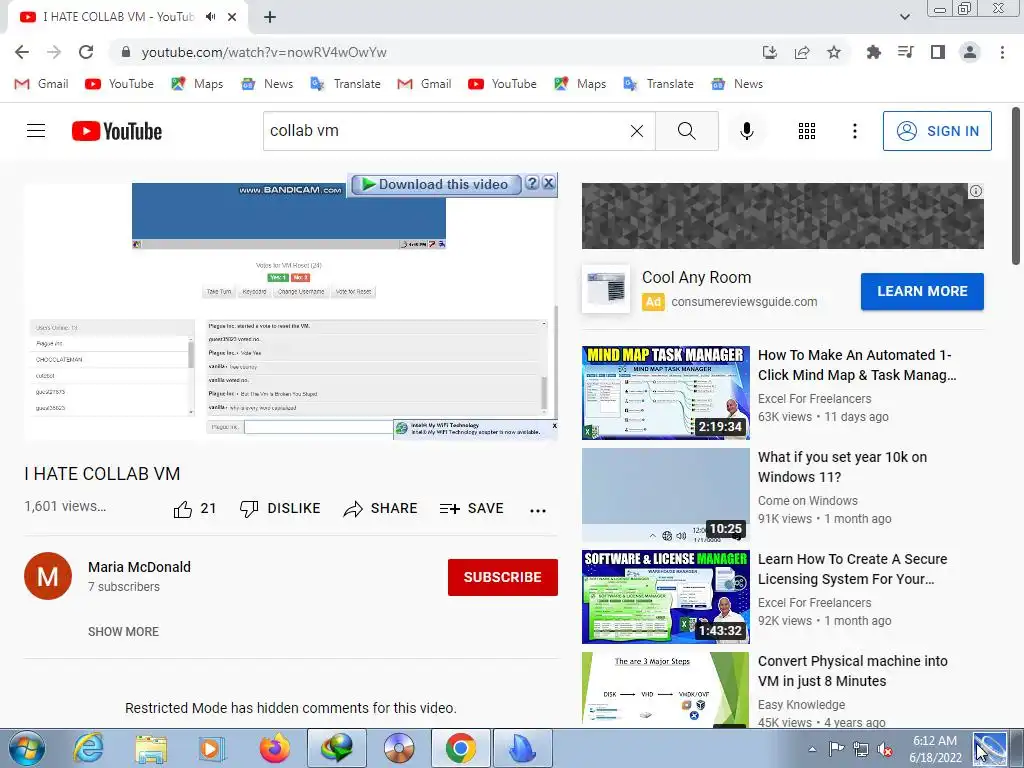The image size is (1024, 768).
Task: Open a new tab with the plus button
Action: (270, 17)
